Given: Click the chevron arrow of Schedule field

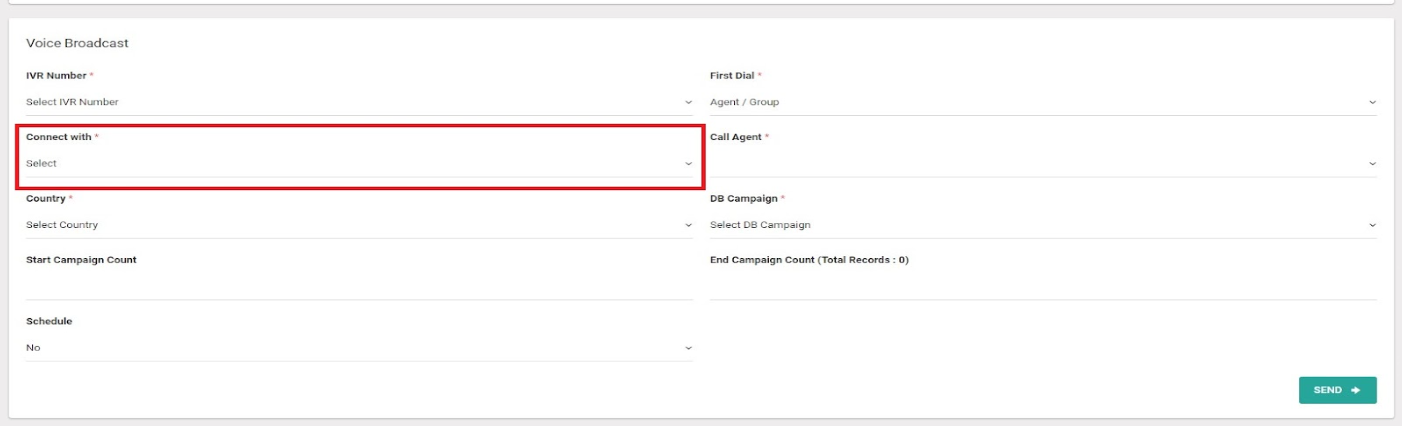Looking at the screenshot, I should (x=688, y=348).
